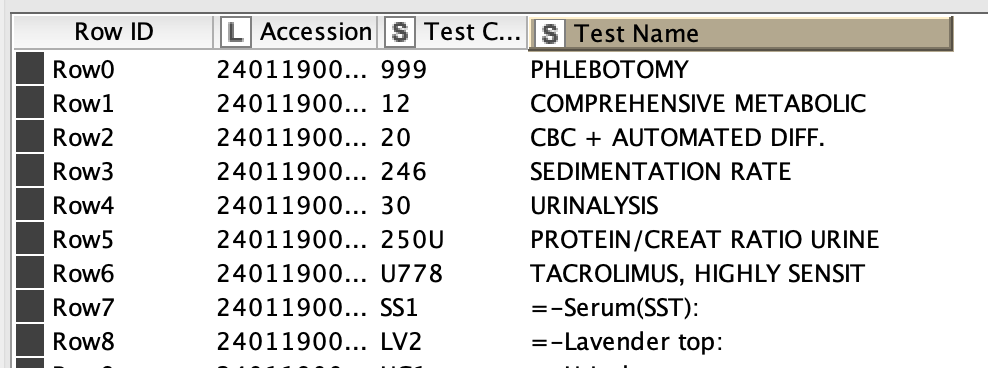Viewport: 988px width, 368px height.
Task: Select the dark square marker of Row8
Action: coord(30,341)
